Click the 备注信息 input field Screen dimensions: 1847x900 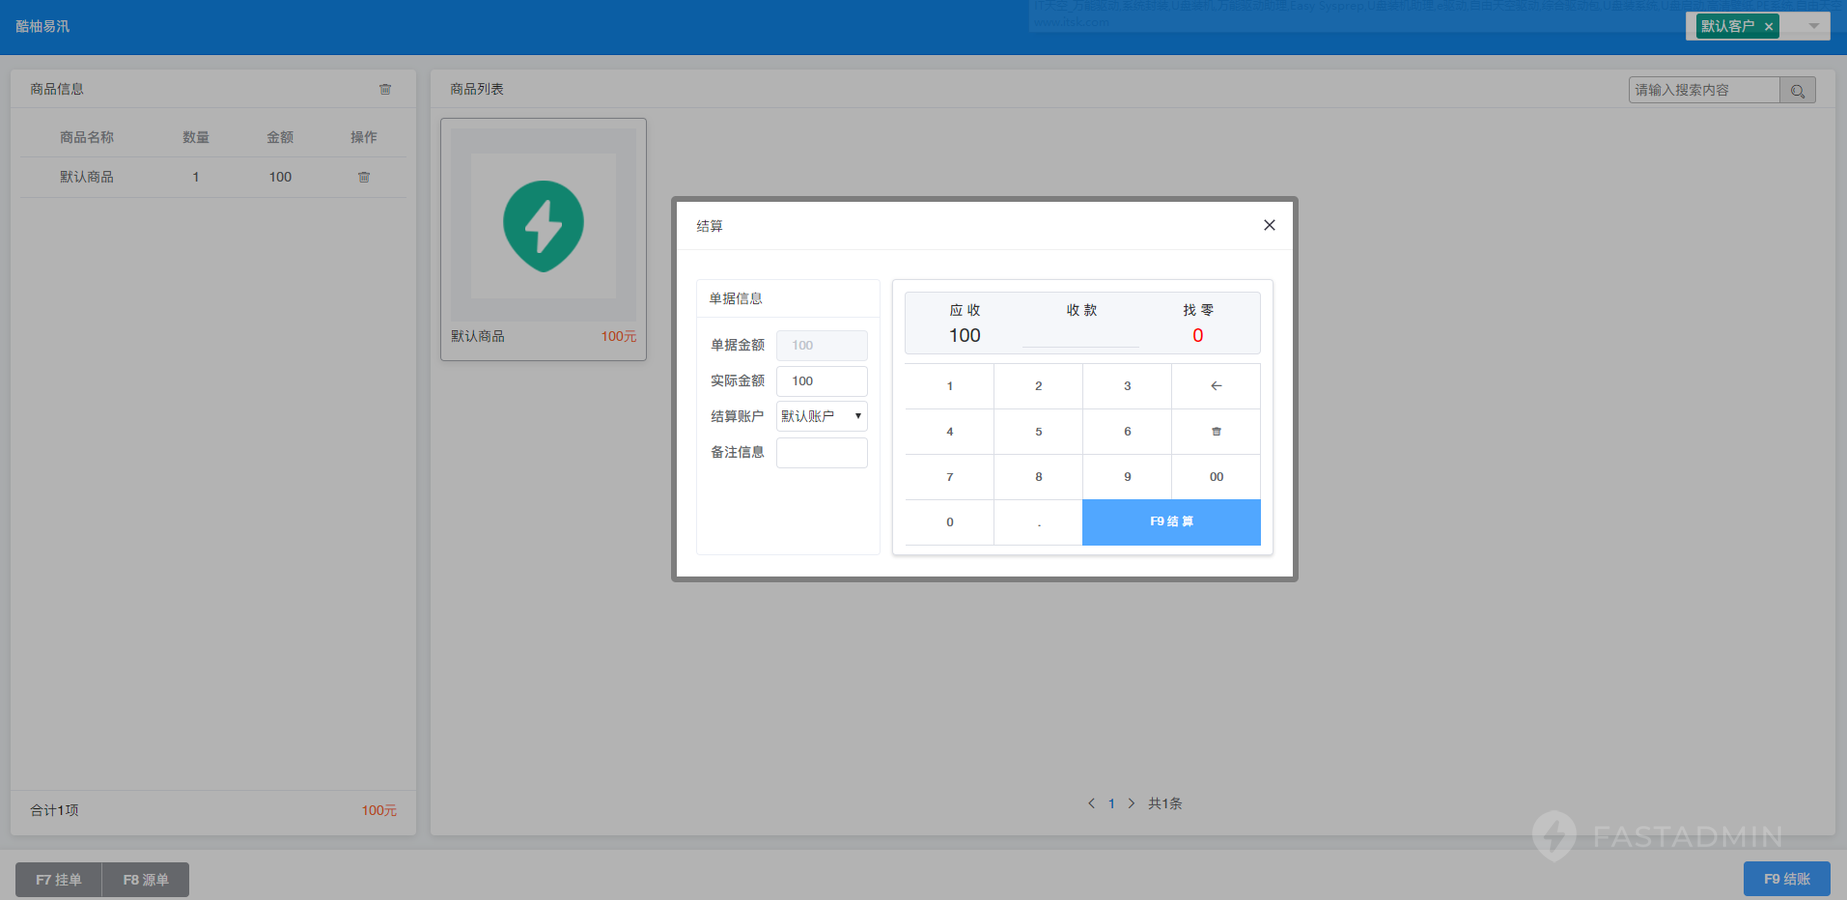[821, 453]
